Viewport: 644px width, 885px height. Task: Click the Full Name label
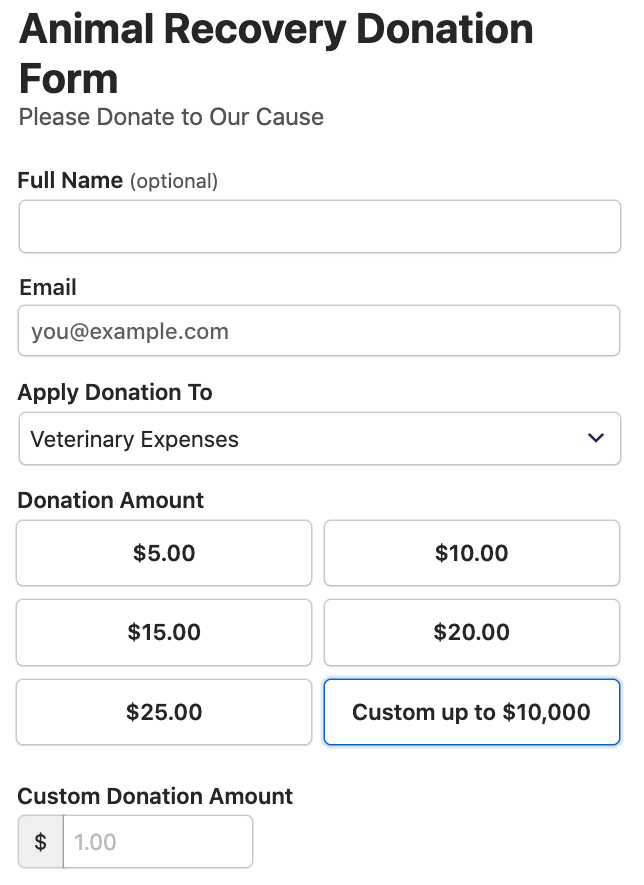coord(70,181)
